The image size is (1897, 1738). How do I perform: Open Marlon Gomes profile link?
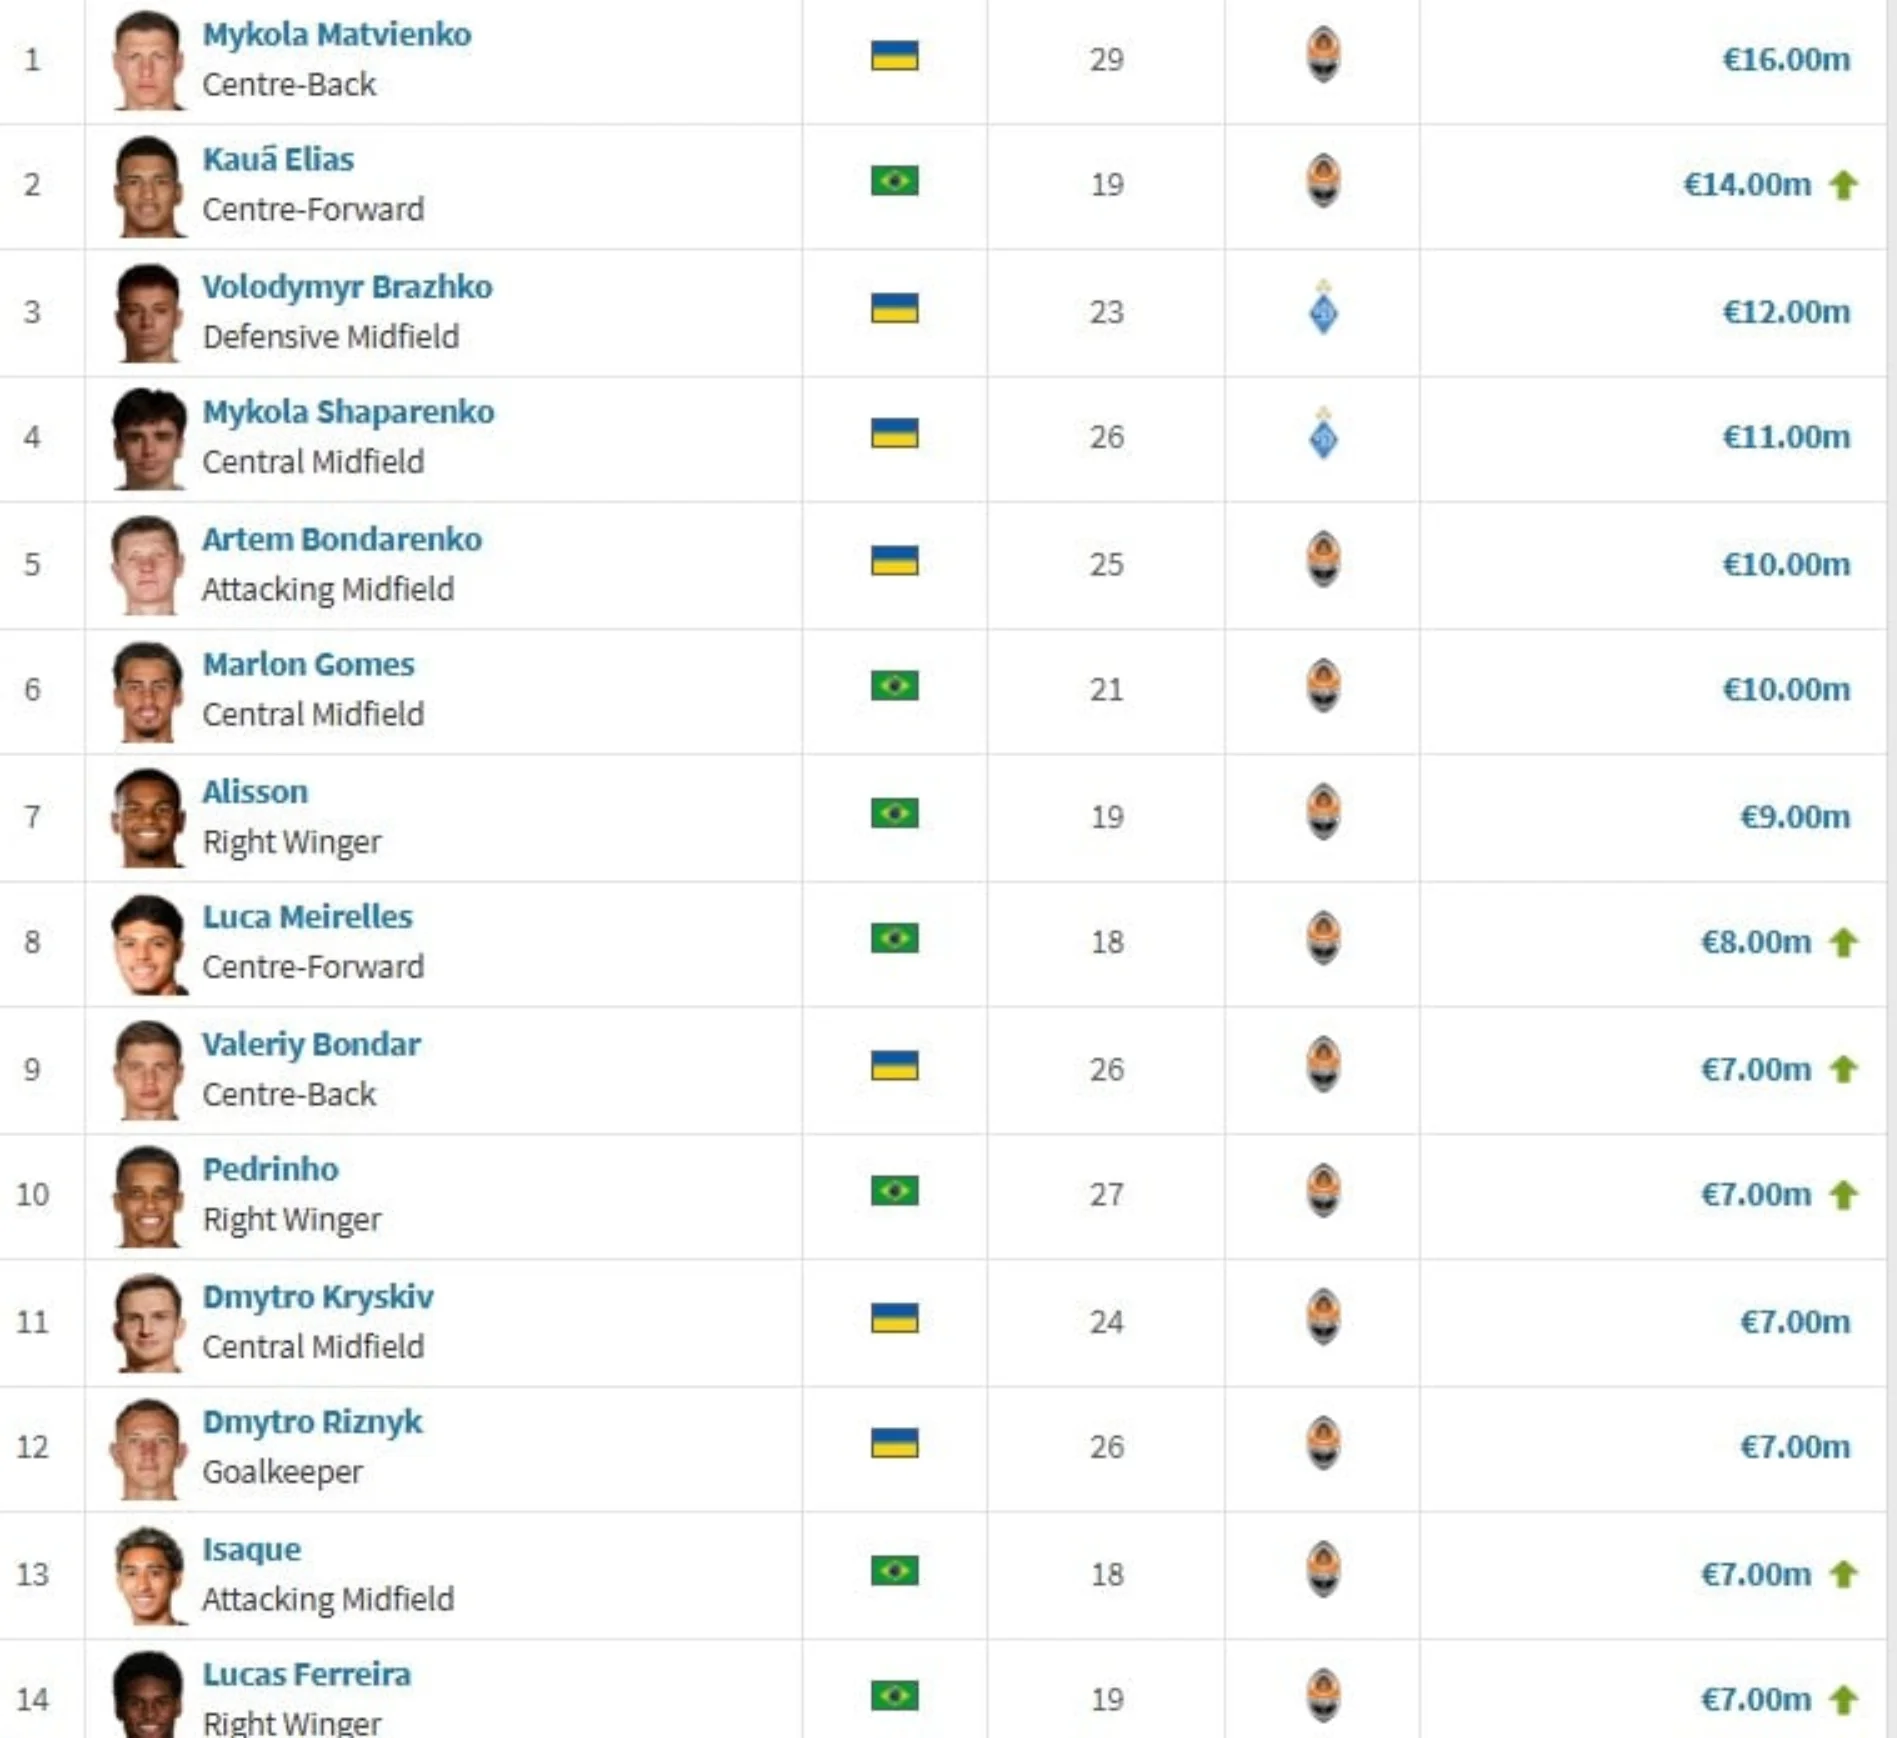[308, 665]
